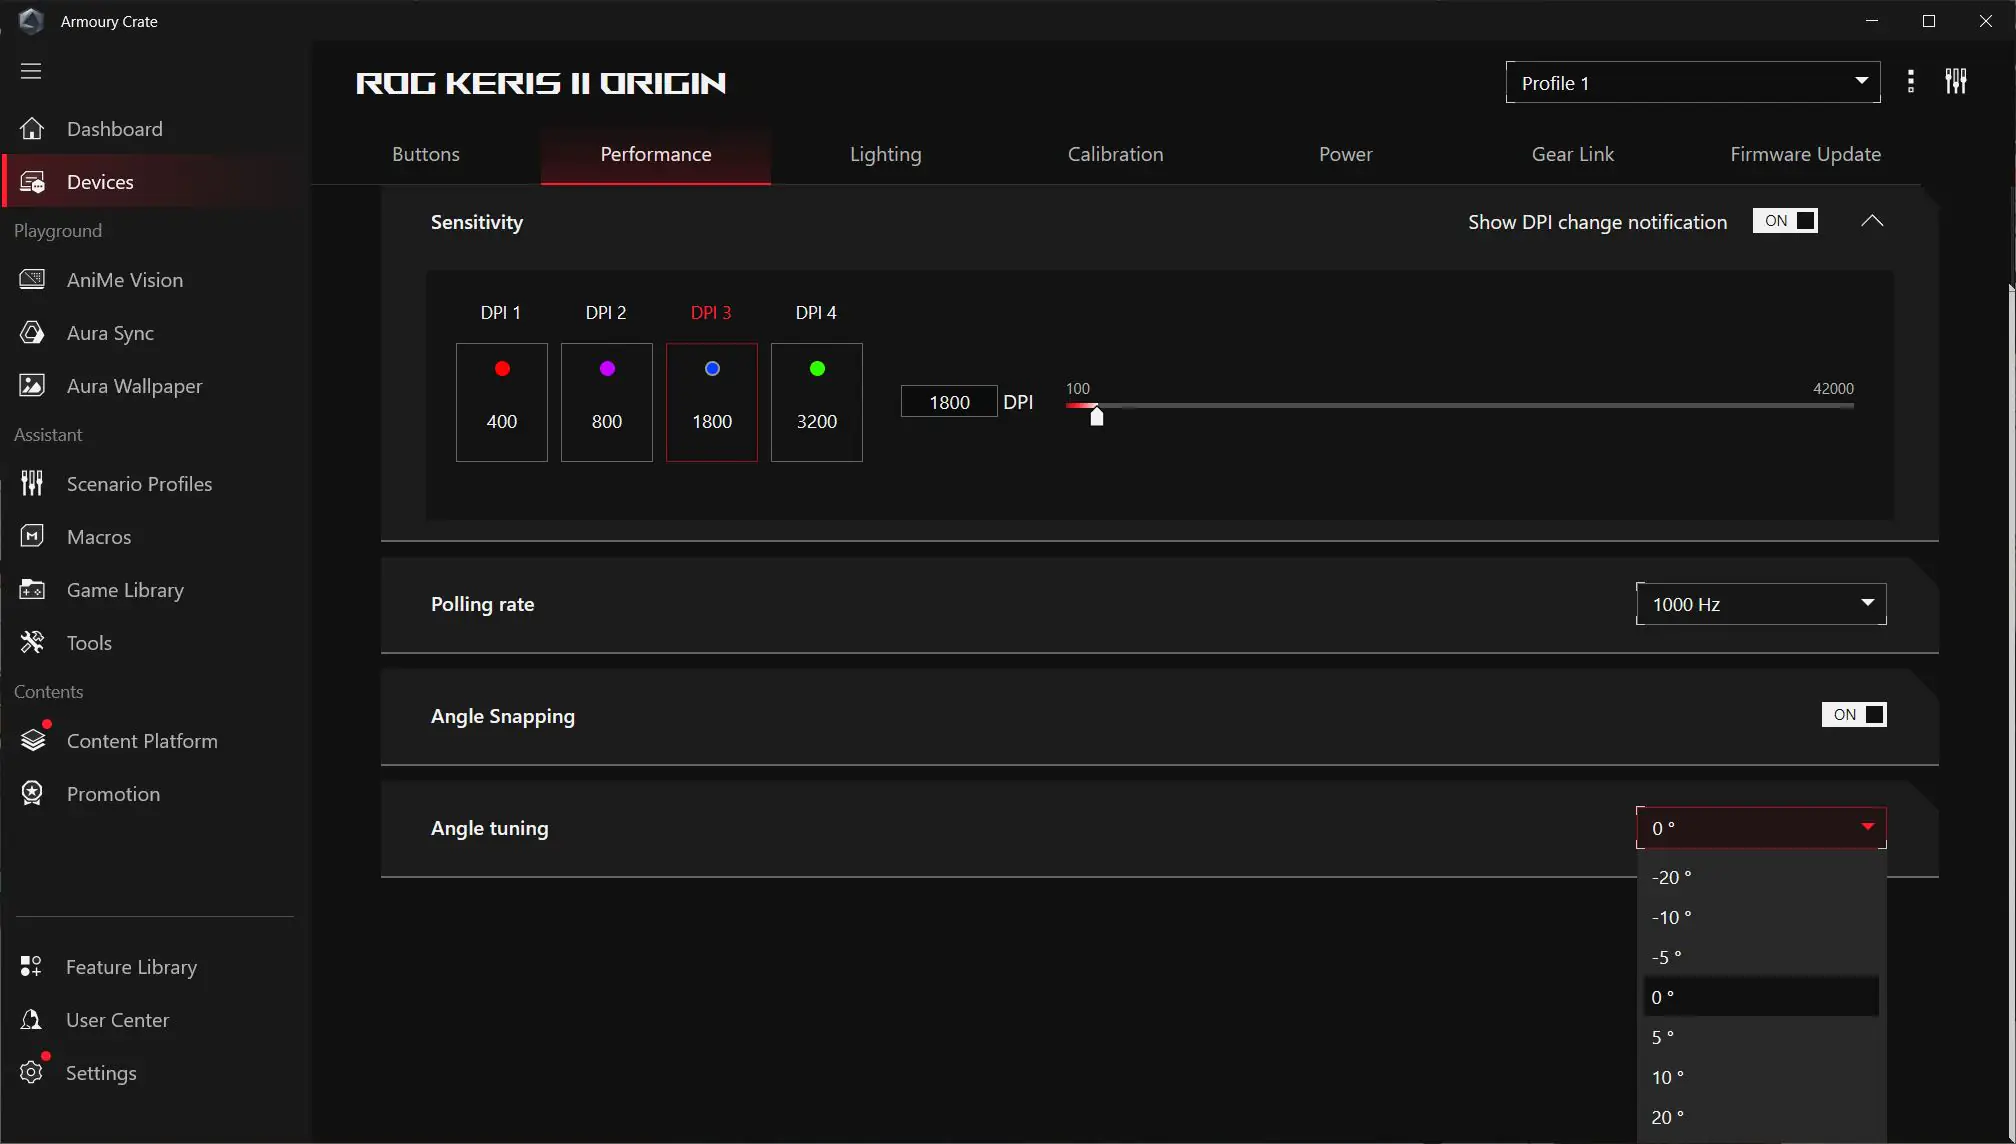
Task: Click the hamburger menu icon in sidebar
Action: (31, 71)
